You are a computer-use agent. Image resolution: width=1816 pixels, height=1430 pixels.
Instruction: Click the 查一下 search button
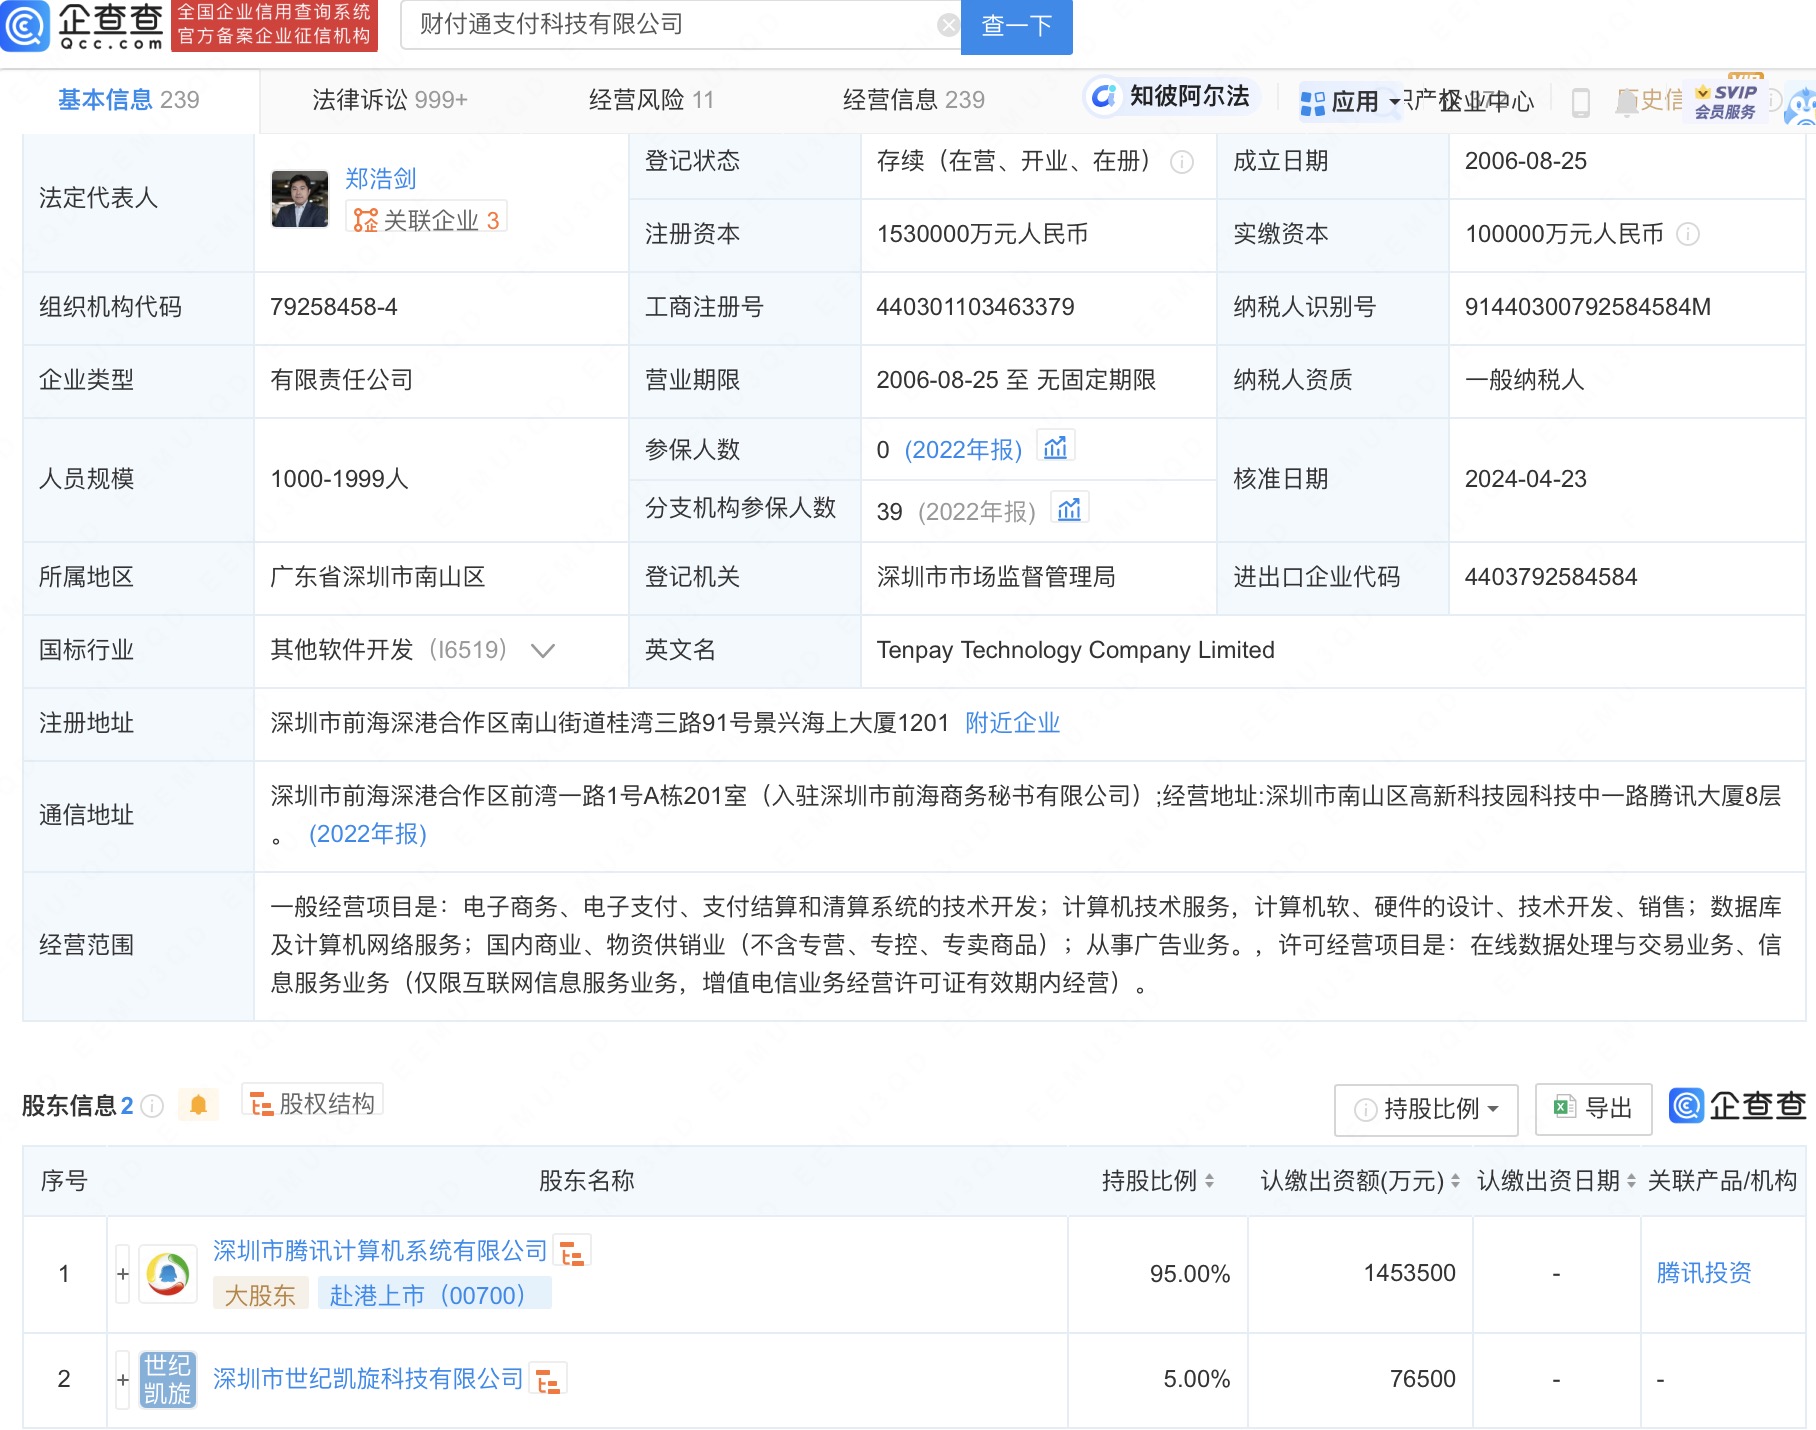click(x=1016, y=26)
